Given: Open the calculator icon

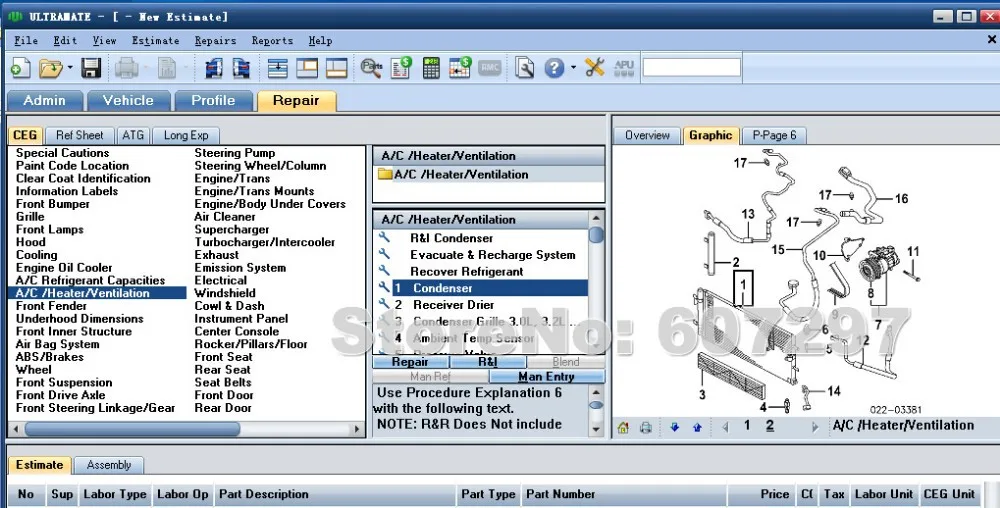Looking at the screenshot, I should 431,68.
